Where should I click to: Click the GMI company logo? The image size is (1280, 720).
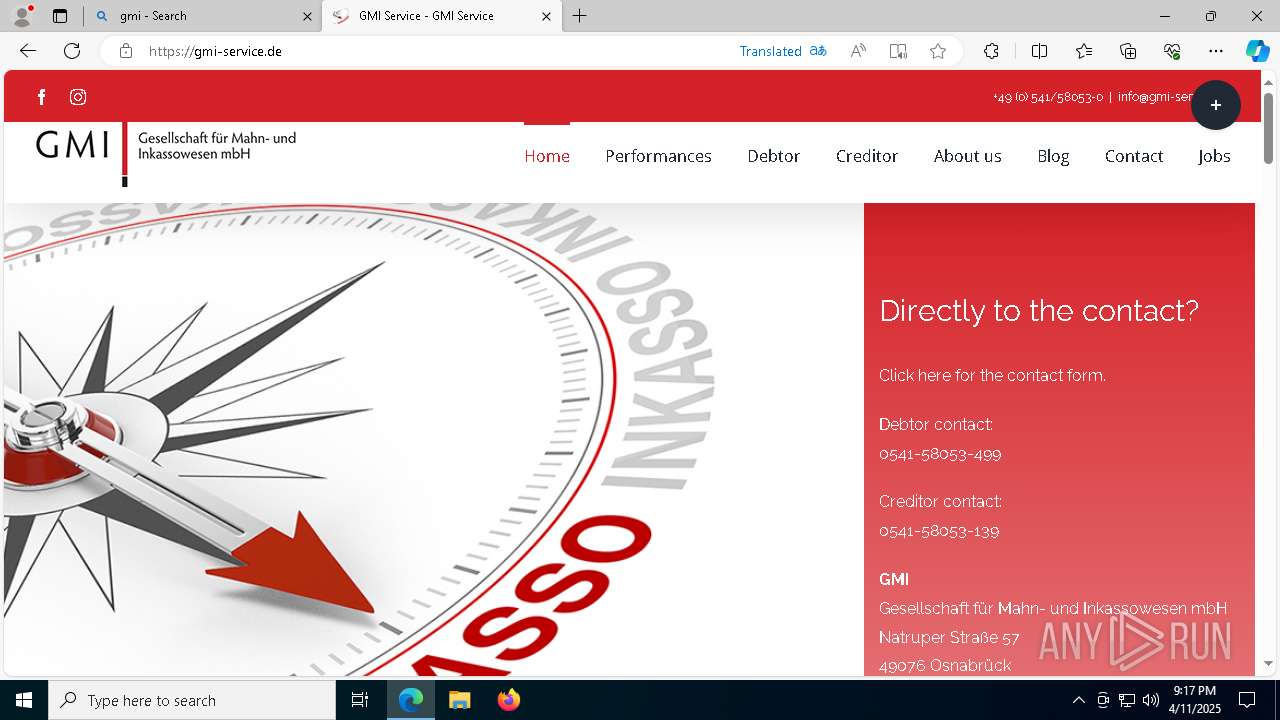[166, 153]
